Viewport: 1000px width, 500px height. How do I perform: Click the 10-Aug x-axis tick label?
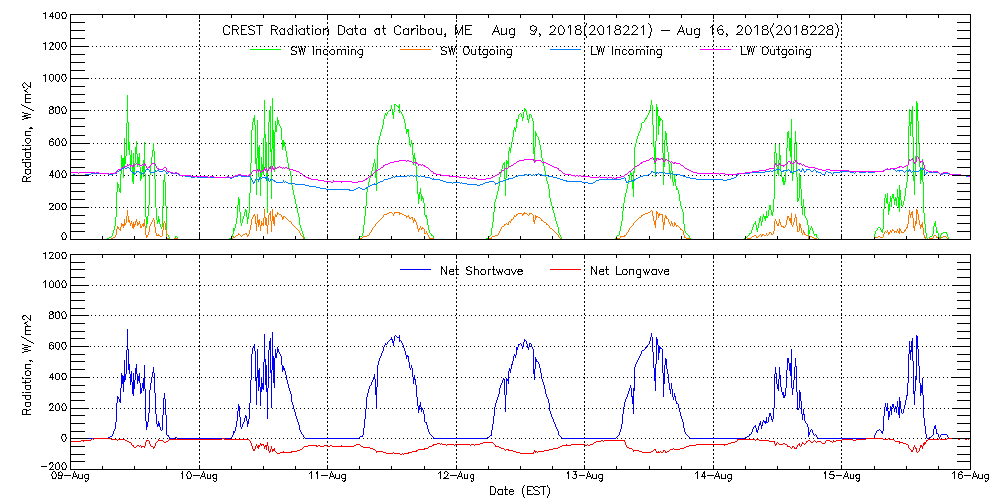[x=201, y=479]
